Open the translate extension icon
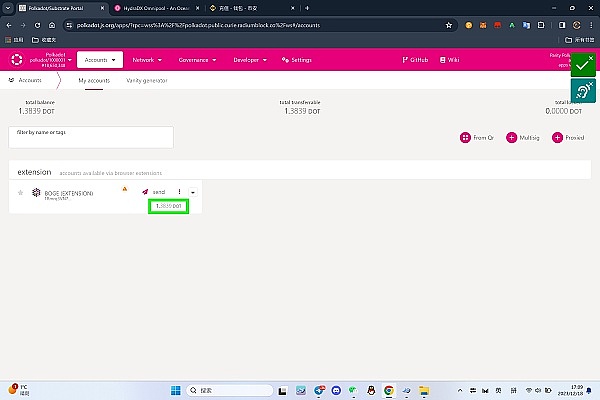 (x=527, y=25)
